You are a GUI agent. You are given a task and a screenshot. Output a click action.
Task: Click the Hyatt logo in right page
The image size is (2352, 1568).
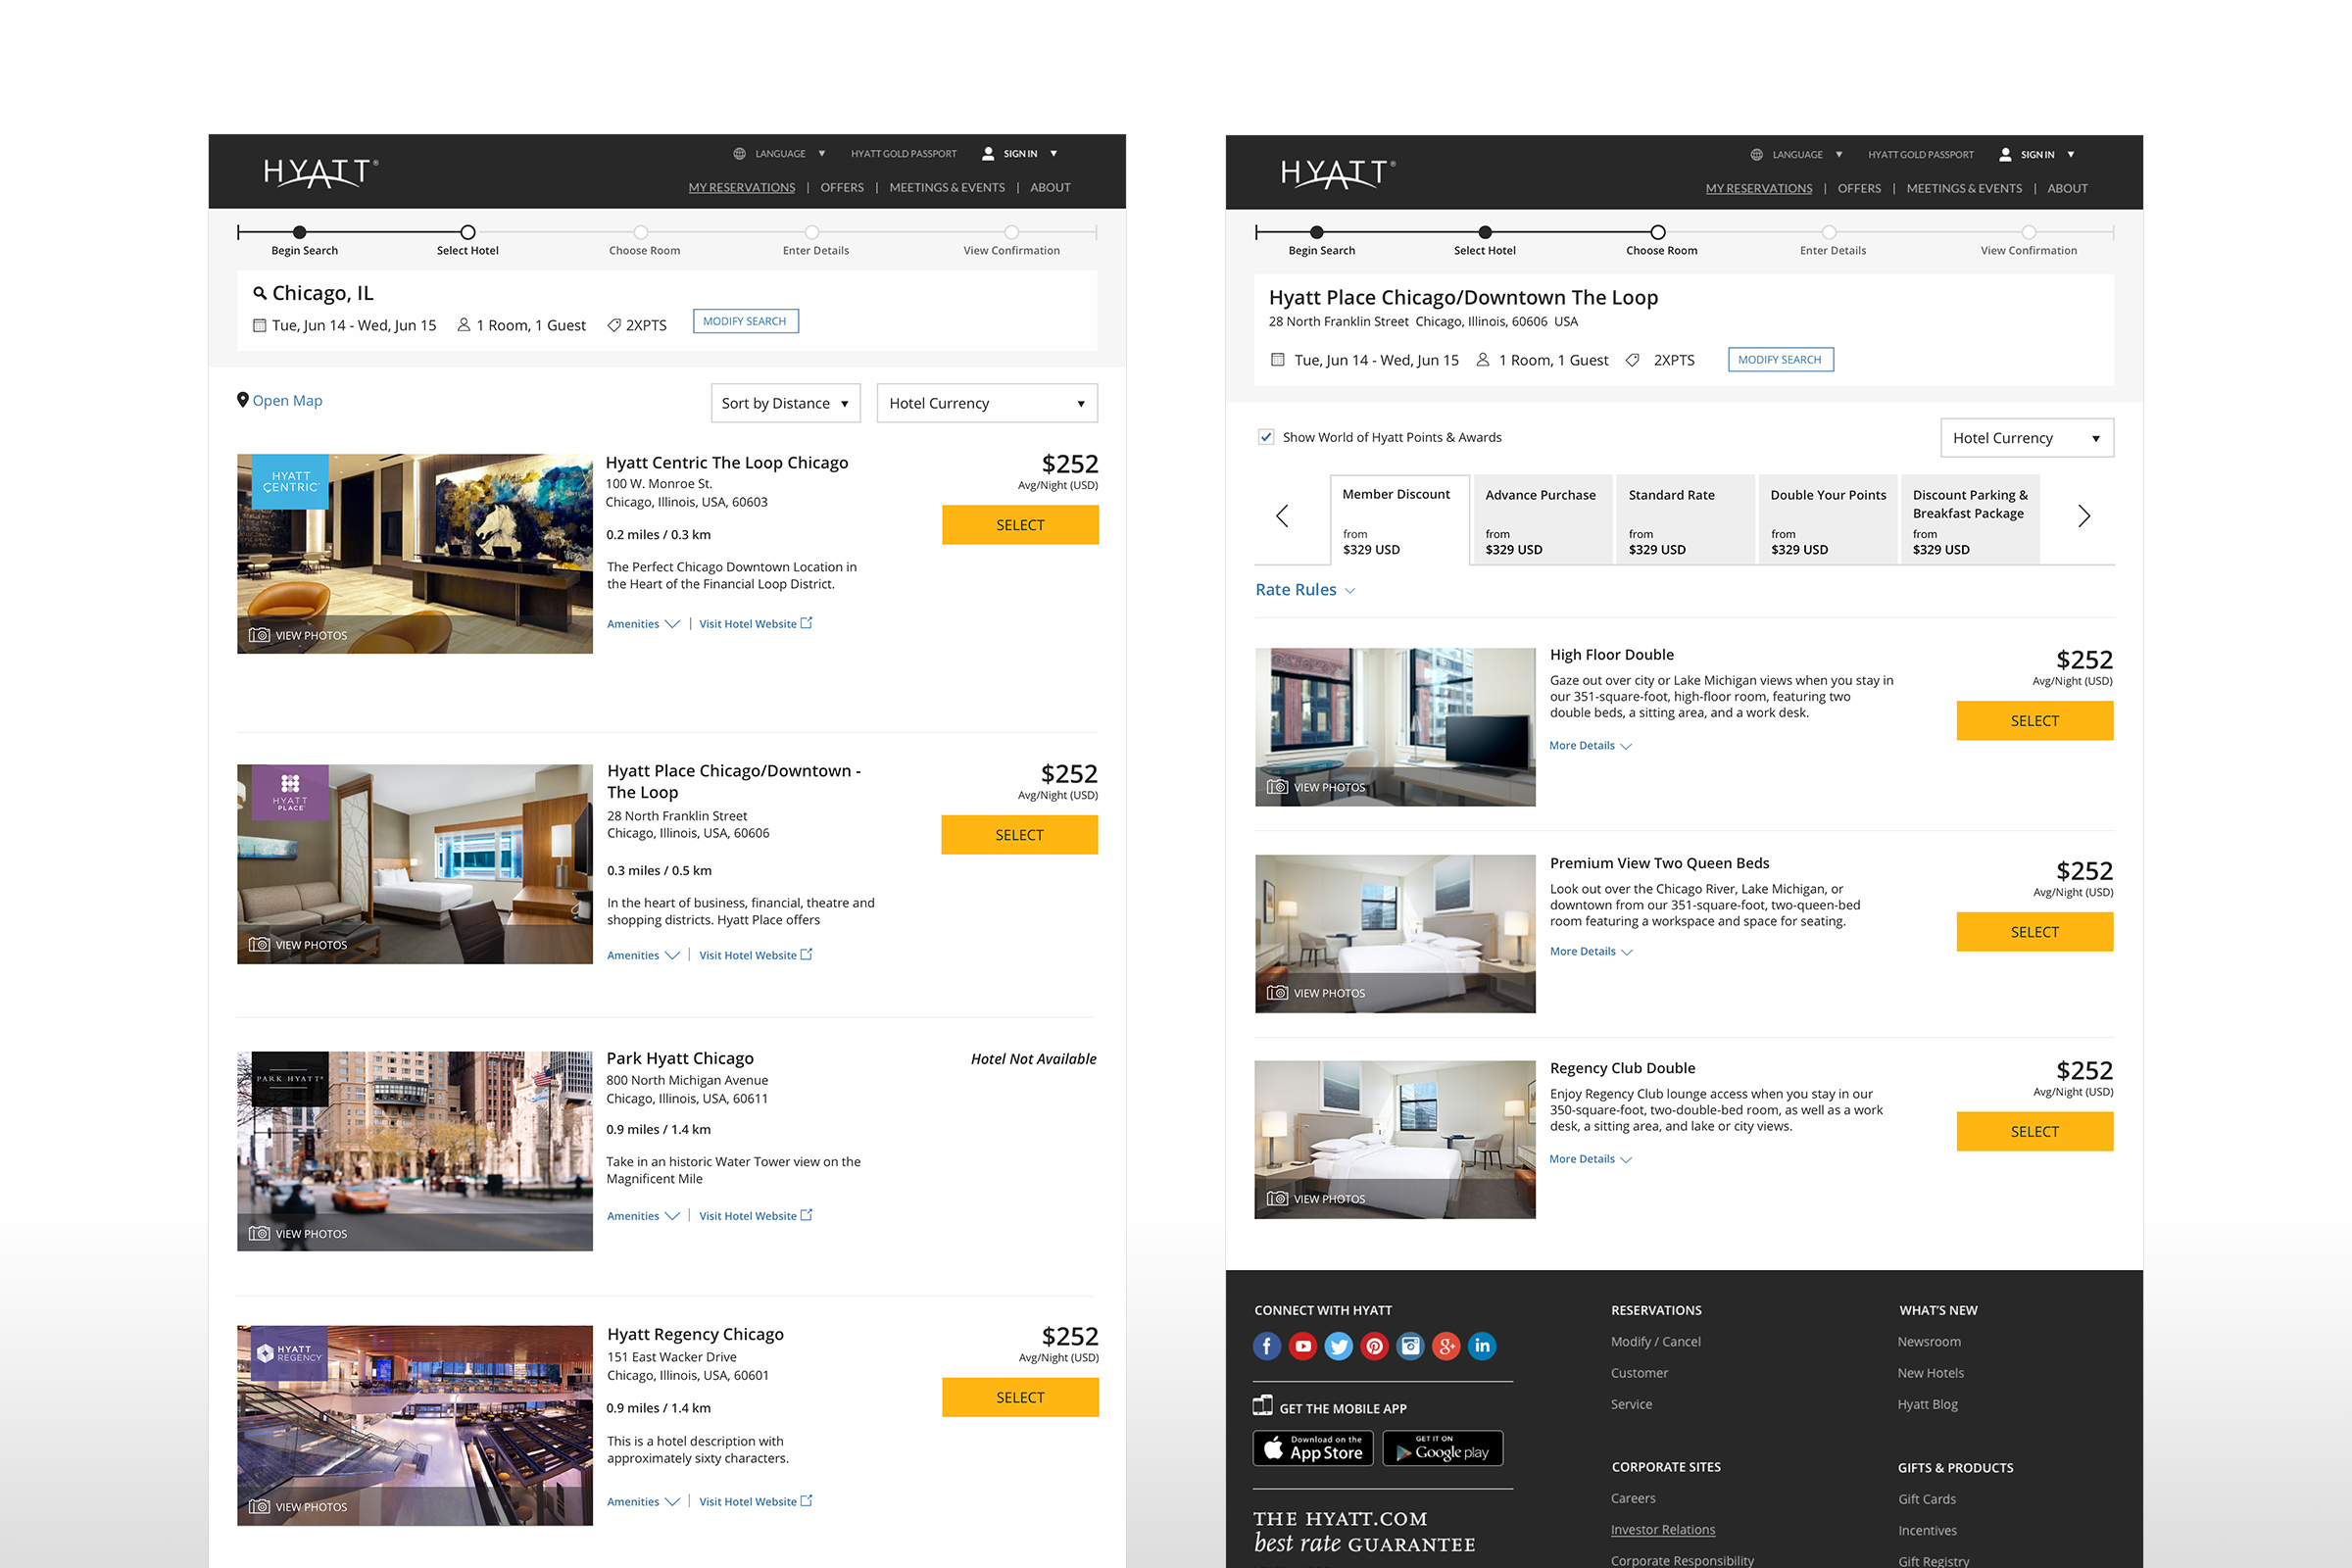(1338, 173)
